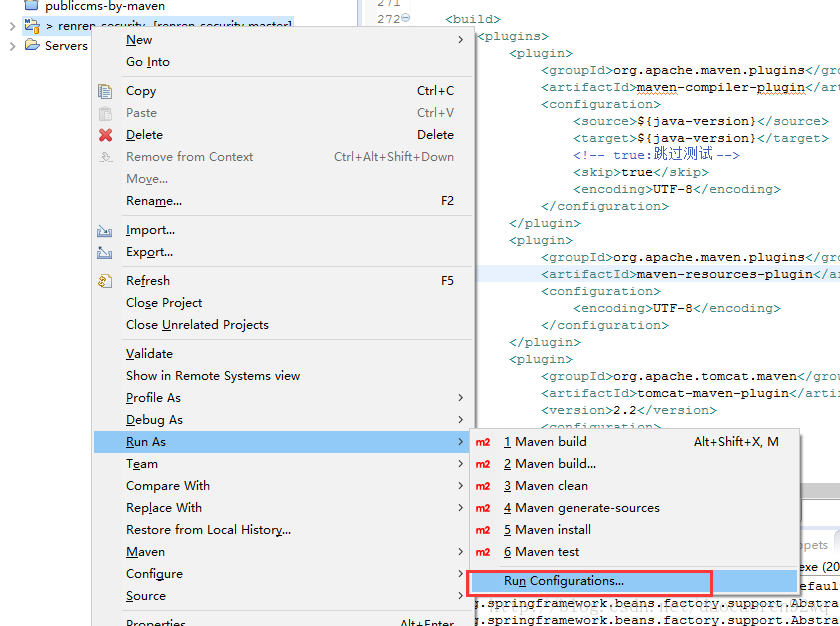Click the 跳过测试 comment line

pos(656,155)
